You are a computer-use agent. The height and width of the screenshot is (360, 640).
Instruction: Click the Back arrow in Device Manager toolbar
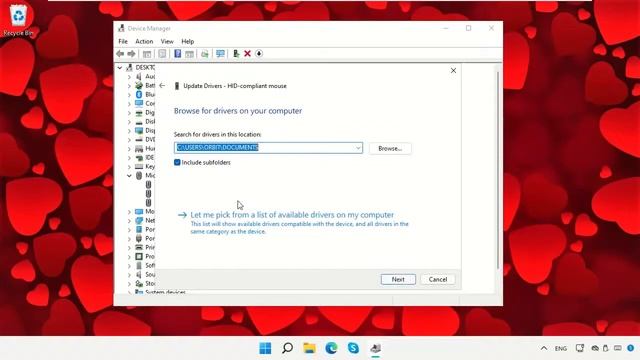pyautogui.click(x=120, y=54)
